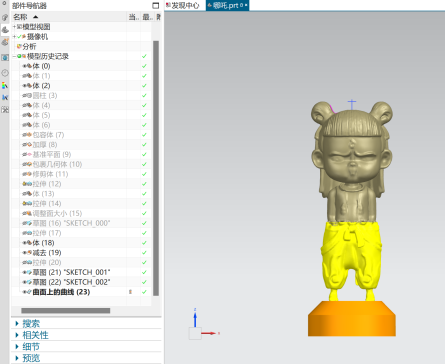Image resolution: width=445 pixels, height=364 pixels.
Task: Click the 拉伸 (12) extrude feature icon
Action: tap(29, 184)
